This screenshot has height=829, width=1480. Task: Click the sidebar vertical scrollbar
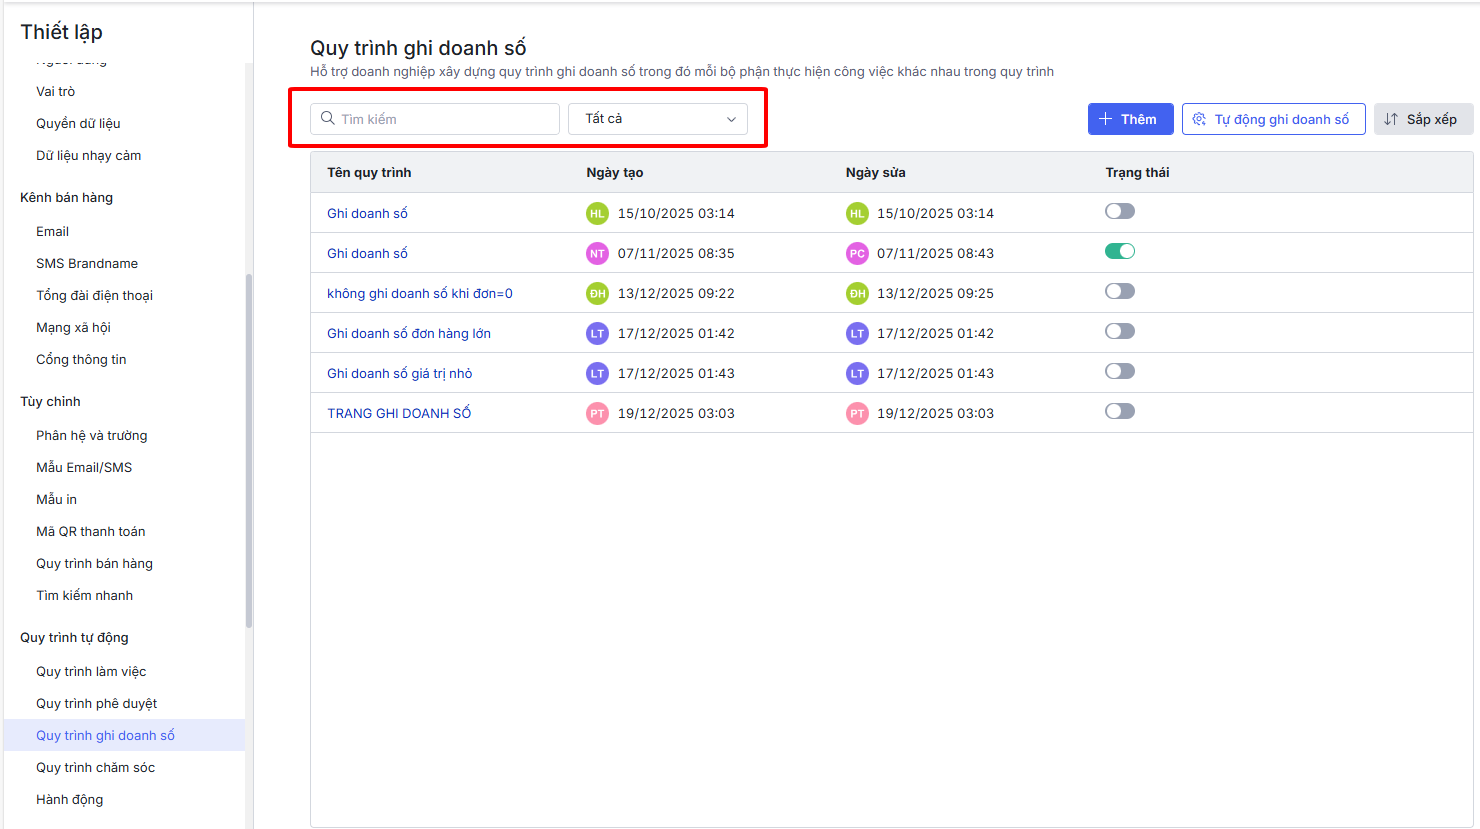click(249, 450)
